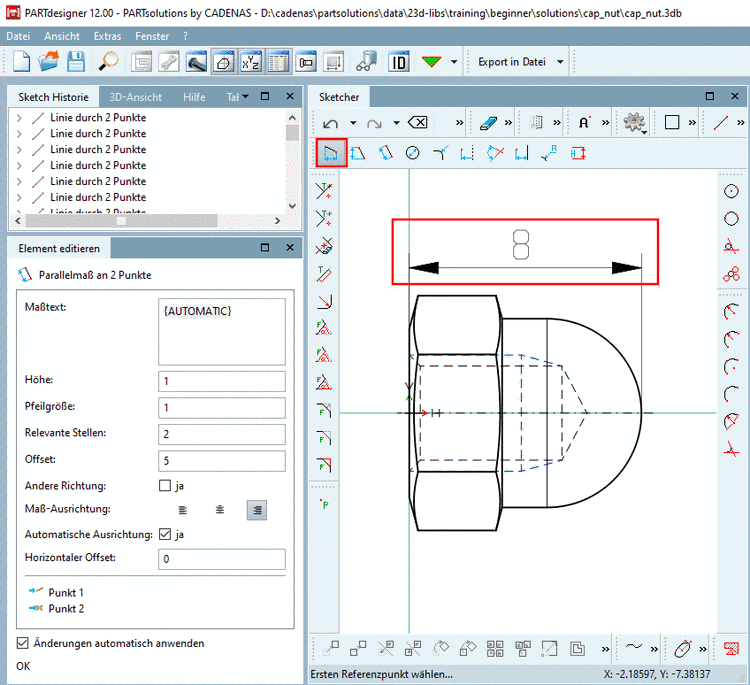Click the undo arrow in Sketcher toolbar
The image size is (750, 685).
(331, 122)
